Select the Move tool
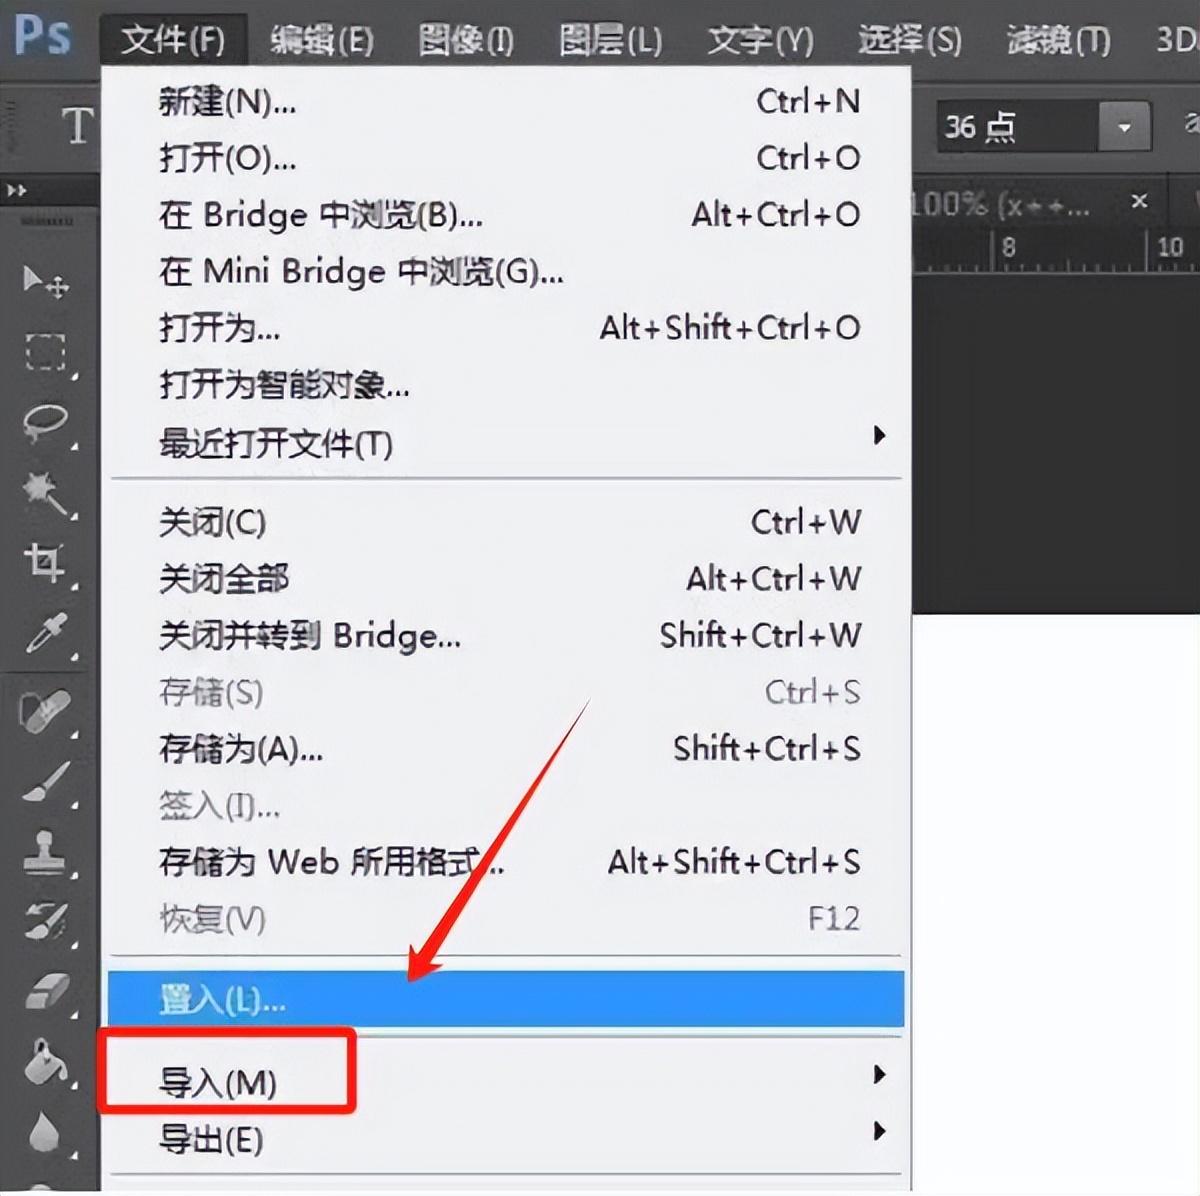The width and height of the screenshot is (1200, 1196). coord(46,282)
